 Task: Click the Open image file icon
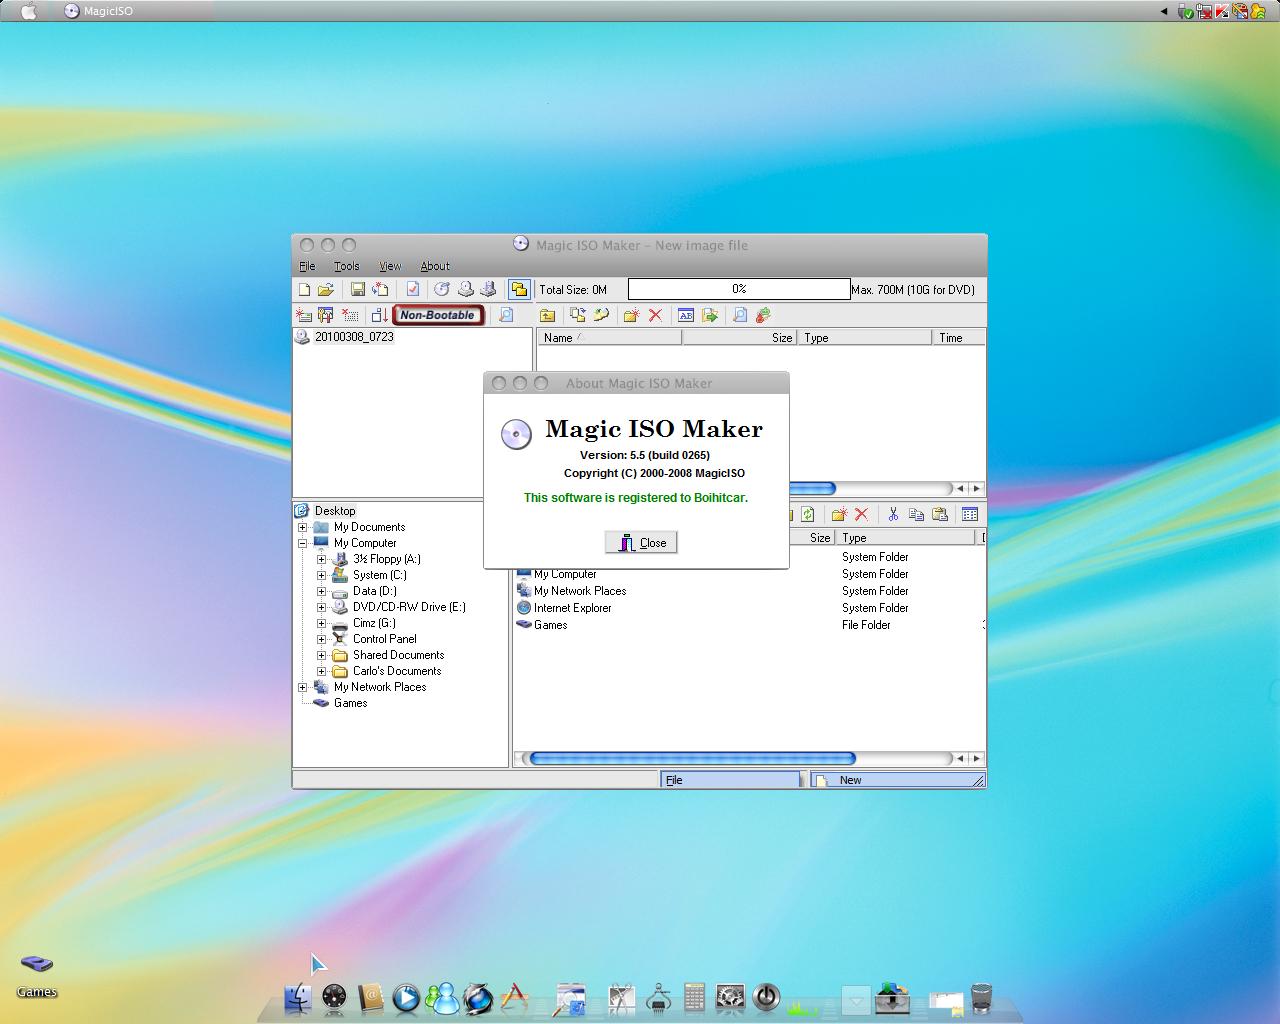point(325,289)
